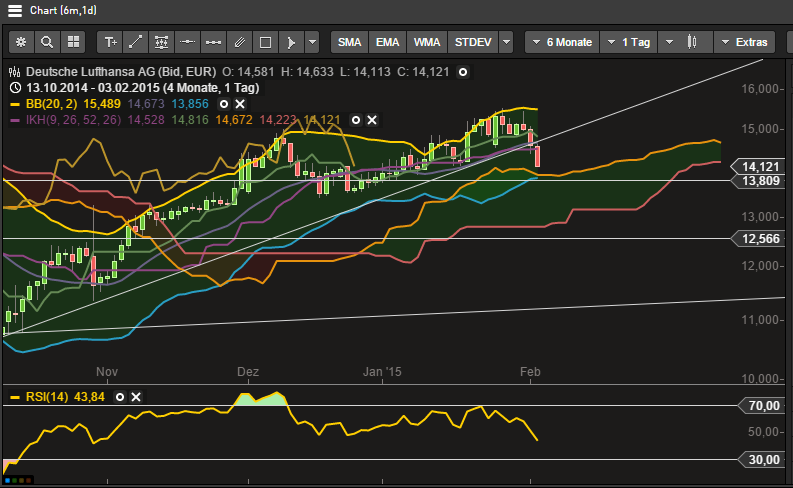The image size is (793, 488).
Task: Add the SMA indicator
Action: point(349,42)
